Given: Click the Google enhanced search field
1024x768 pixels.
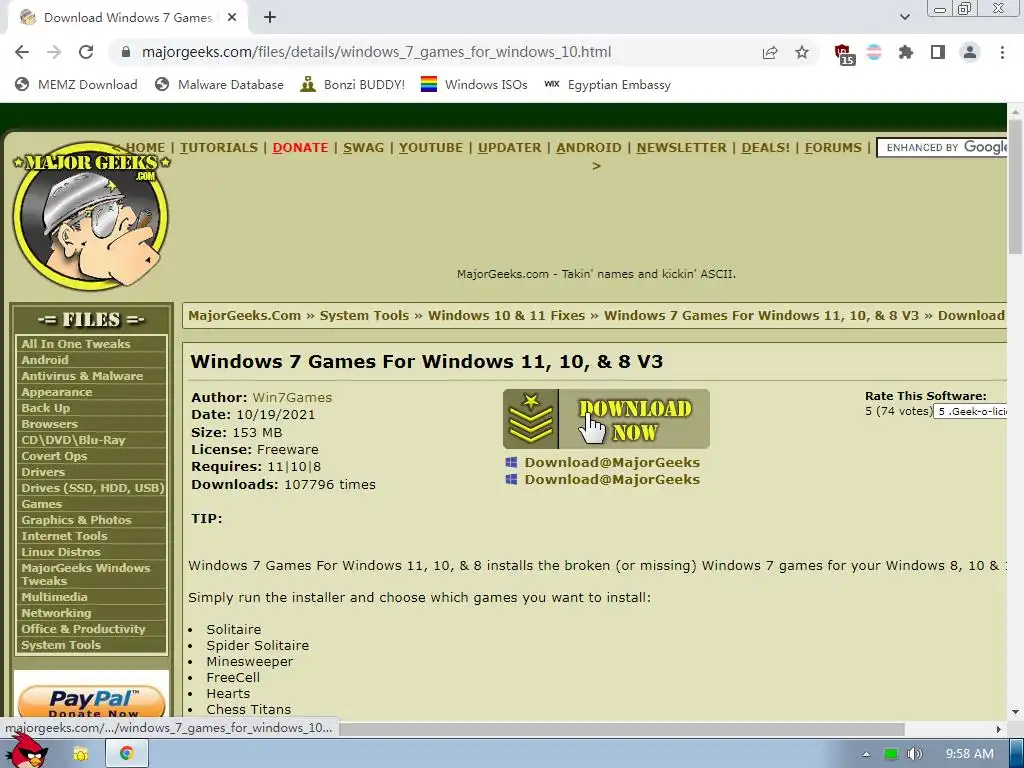Looking at the screenshot, I should point(942,148).
